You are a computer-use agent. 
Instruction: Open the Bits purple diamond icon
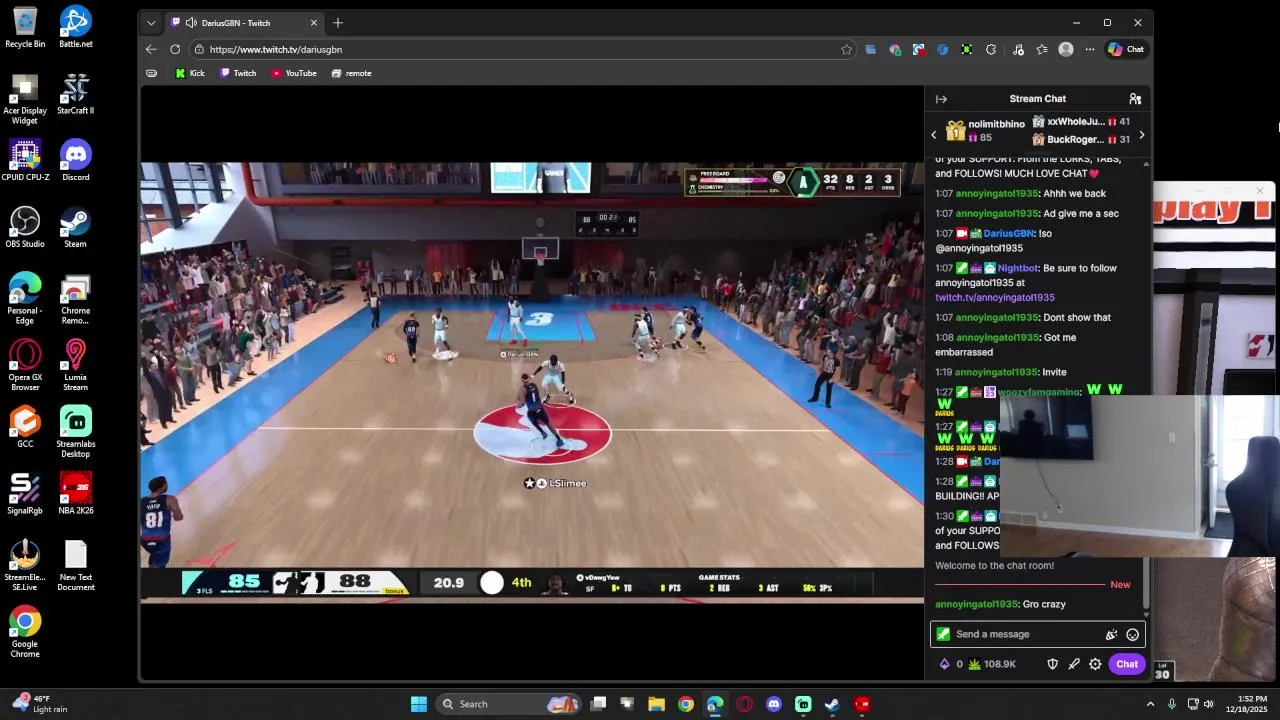click(x=944, y=664)
